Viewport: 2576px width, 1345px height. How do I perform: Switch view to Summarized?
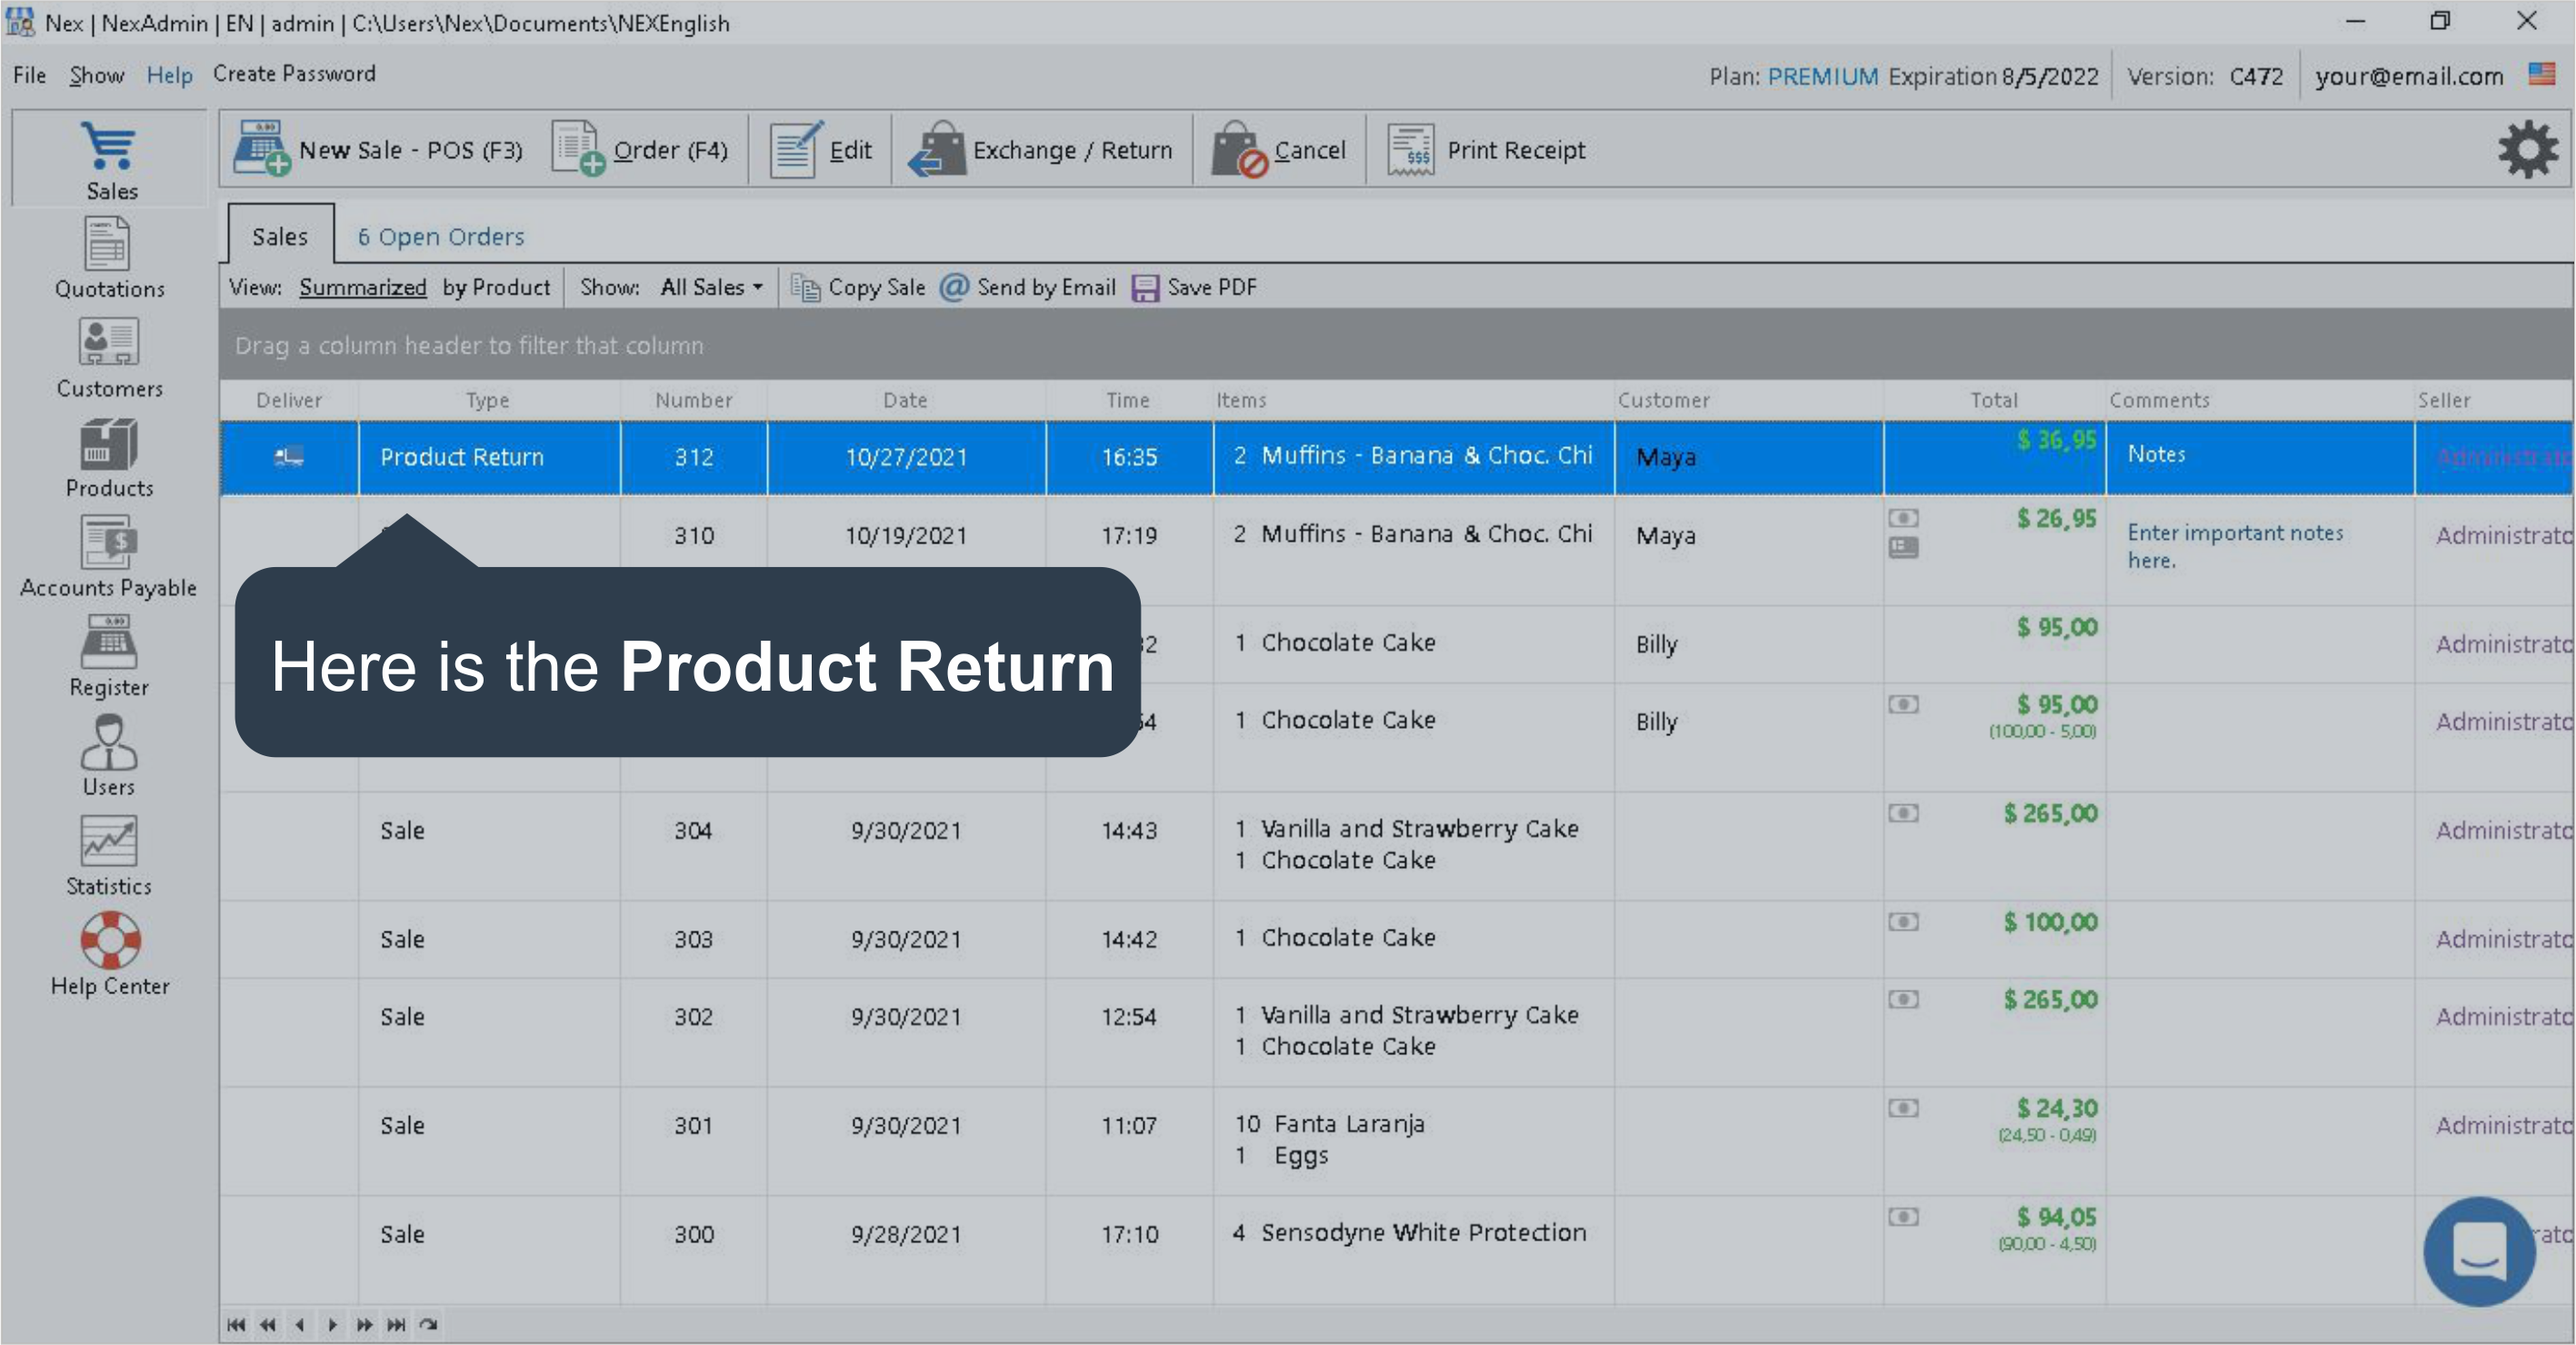pyautogui.click(x=362, y=288)
